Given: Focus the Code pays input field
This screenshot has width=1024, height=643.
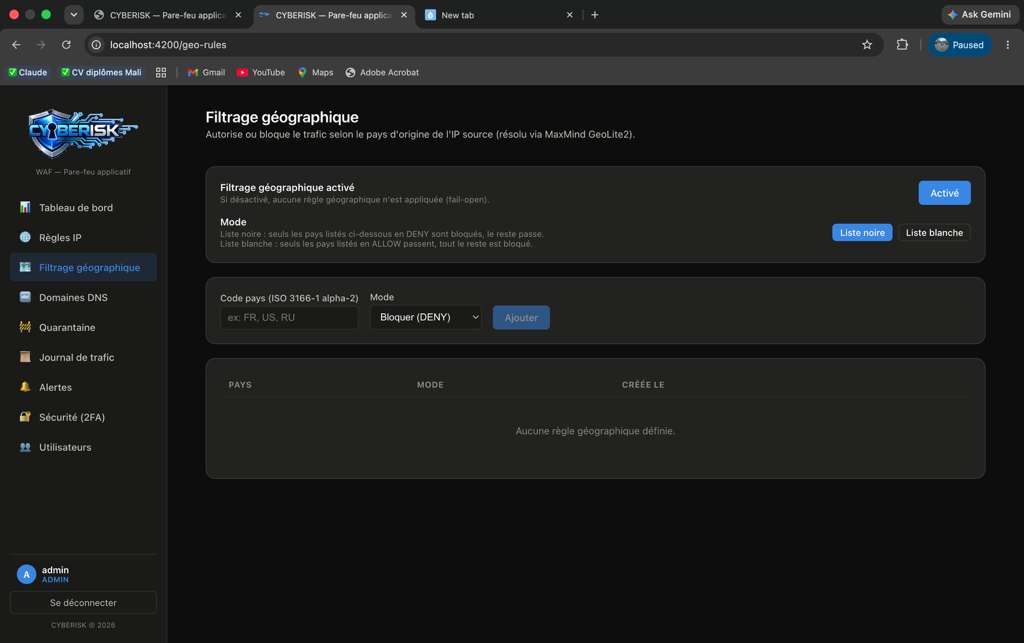Looking at the screenshot, I should (x=289, y=317).
